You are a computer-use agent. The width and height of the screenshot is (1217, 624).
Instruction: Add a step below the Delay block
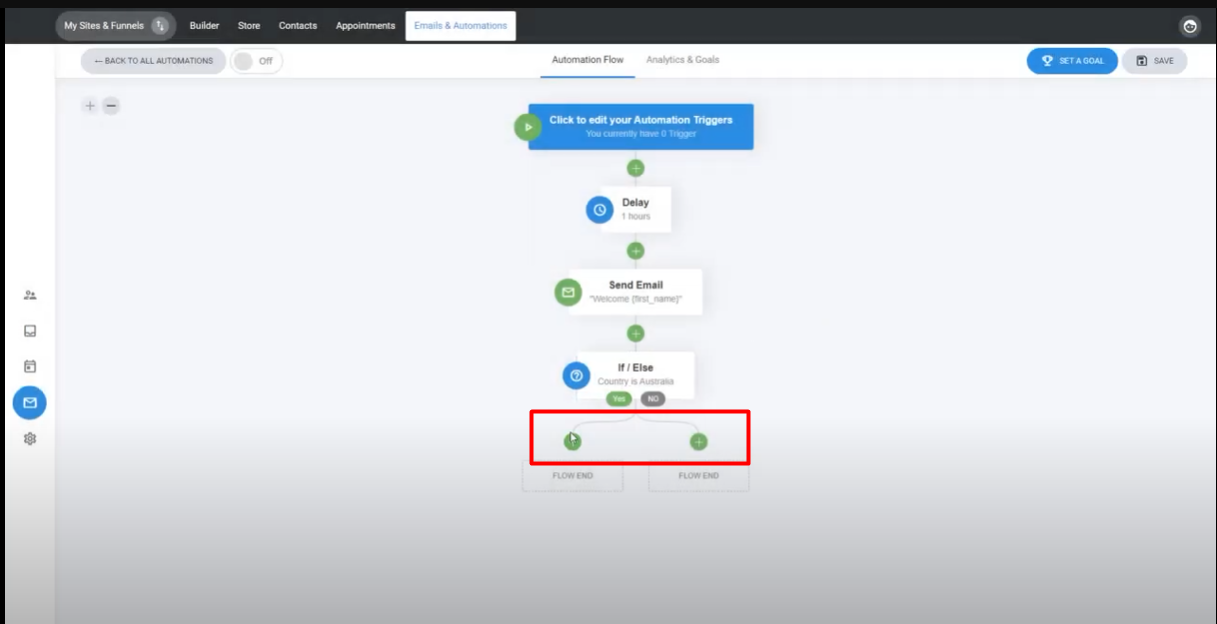tap(635, 250)
